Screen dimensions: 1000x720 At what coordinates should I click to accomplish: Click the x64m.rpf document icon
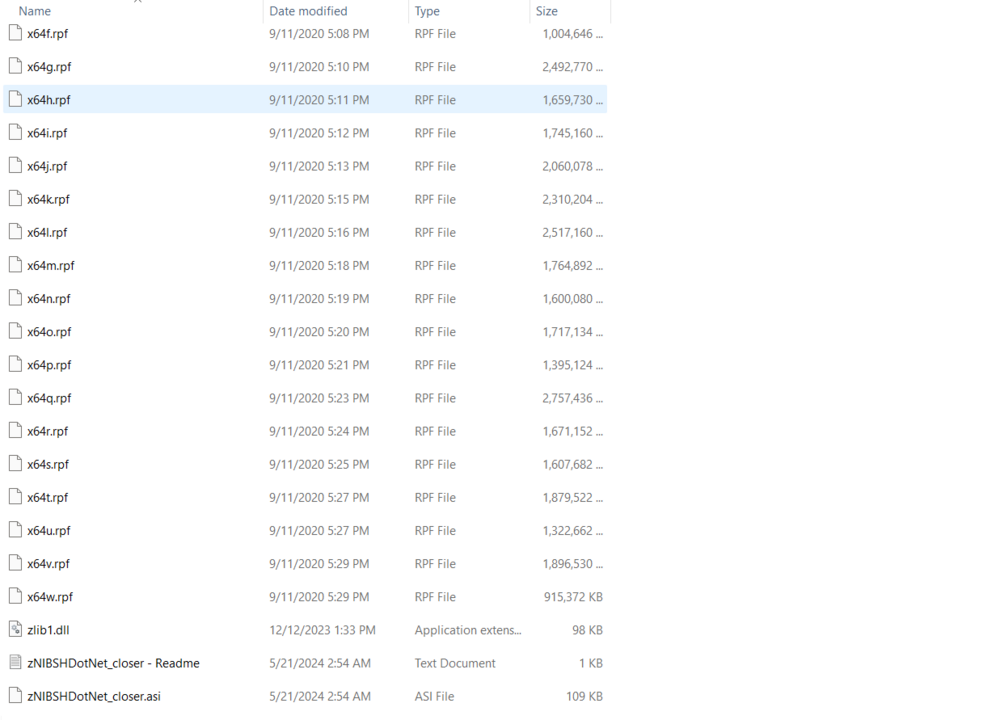point(14,265)
